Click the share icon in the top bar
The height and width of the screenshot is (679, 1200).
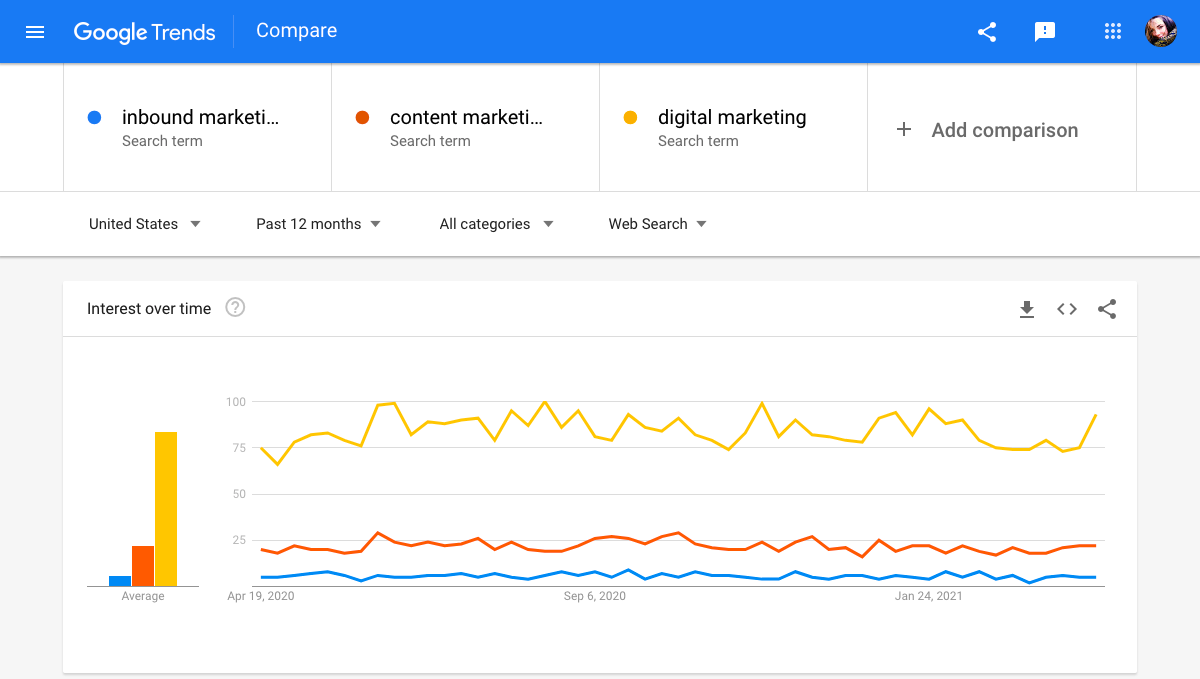pyautogui.click(x=987, y=31)
